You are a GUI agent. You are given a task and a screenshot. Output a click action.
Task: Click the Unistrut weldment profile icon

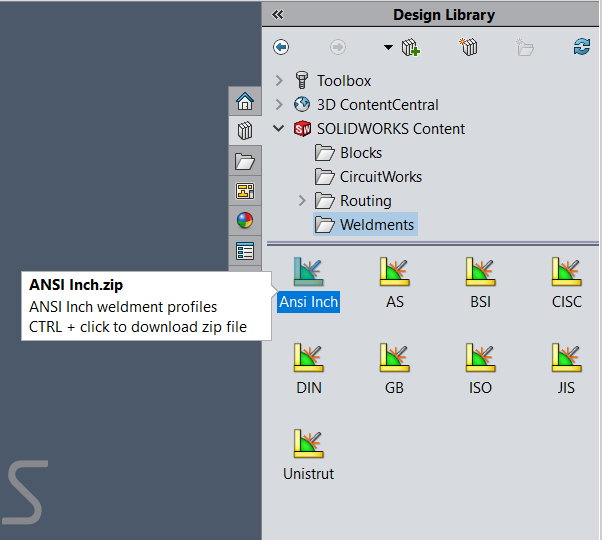(309, 444)
